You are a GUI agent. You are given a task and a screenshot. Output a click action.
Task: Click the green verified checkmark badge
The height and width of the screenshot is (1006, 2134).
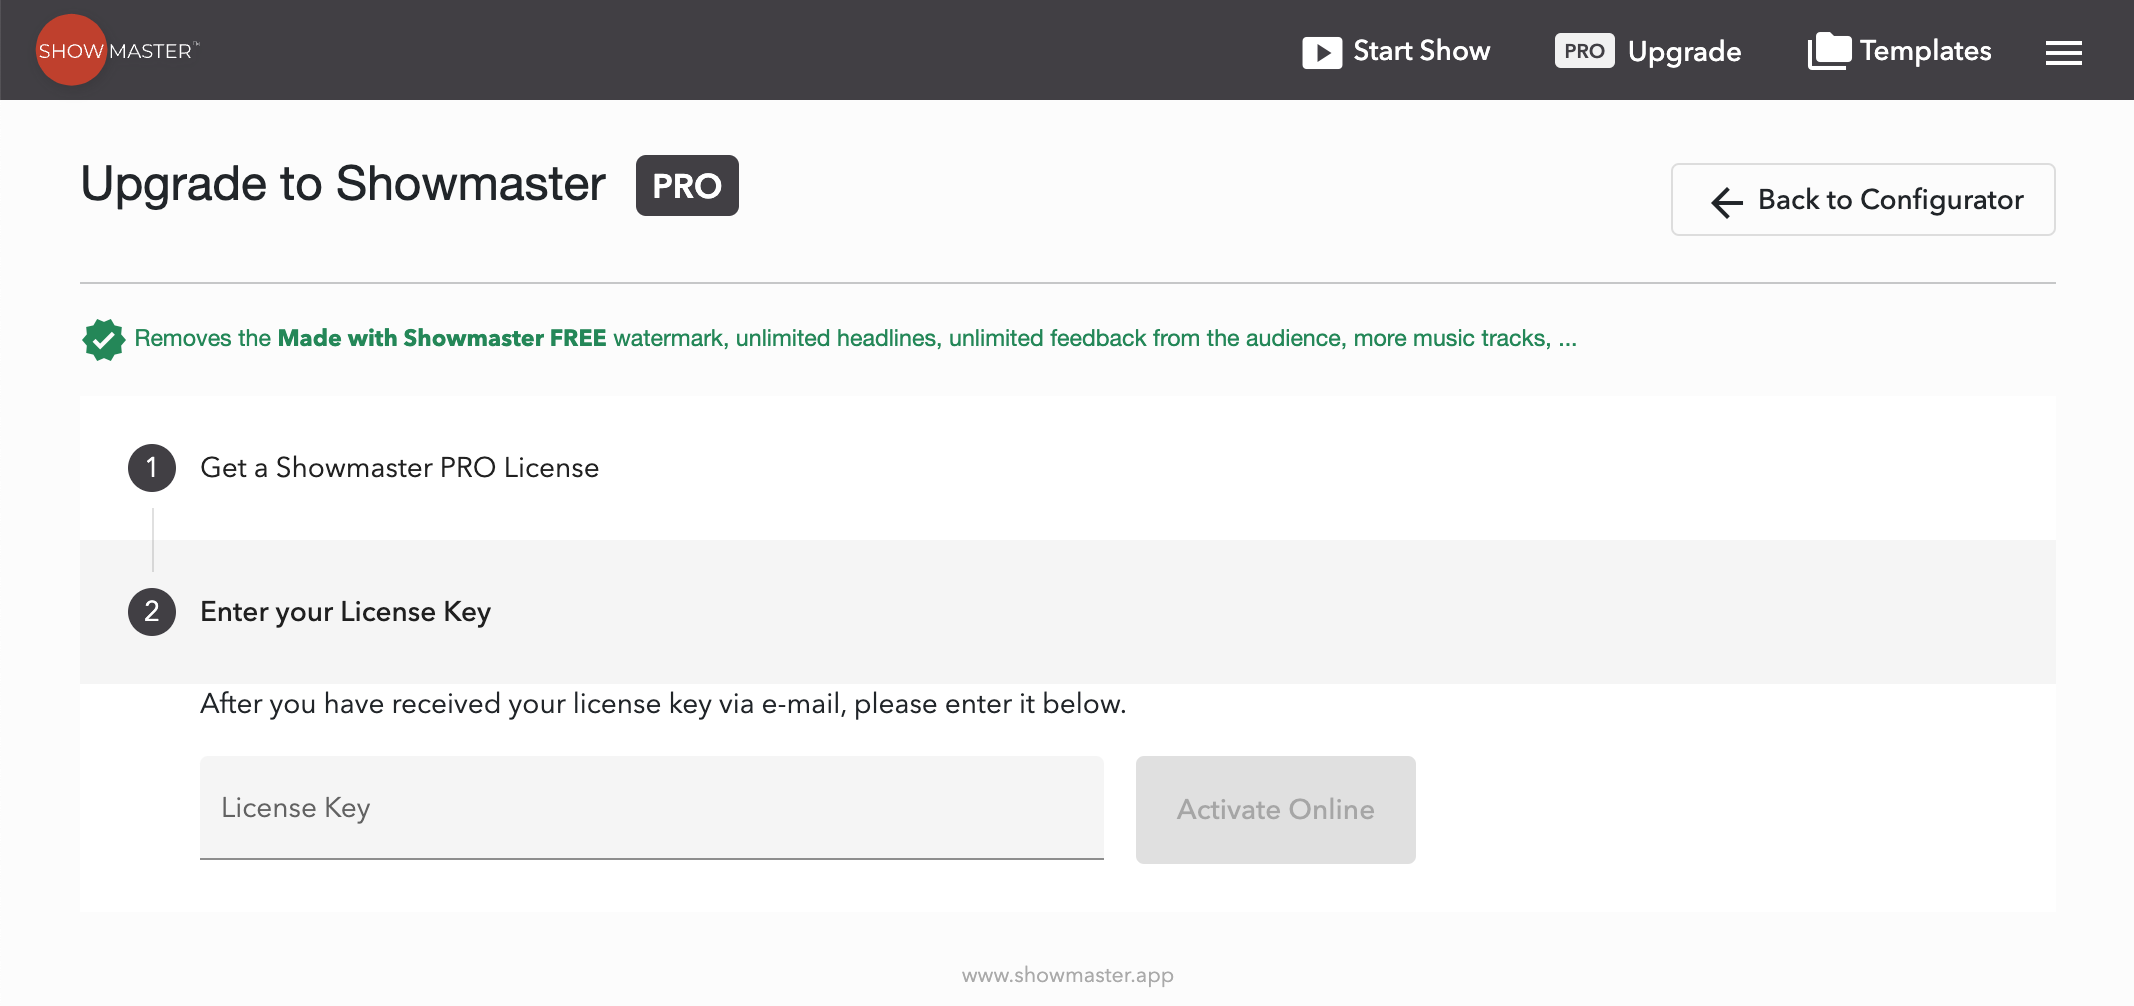103,340
